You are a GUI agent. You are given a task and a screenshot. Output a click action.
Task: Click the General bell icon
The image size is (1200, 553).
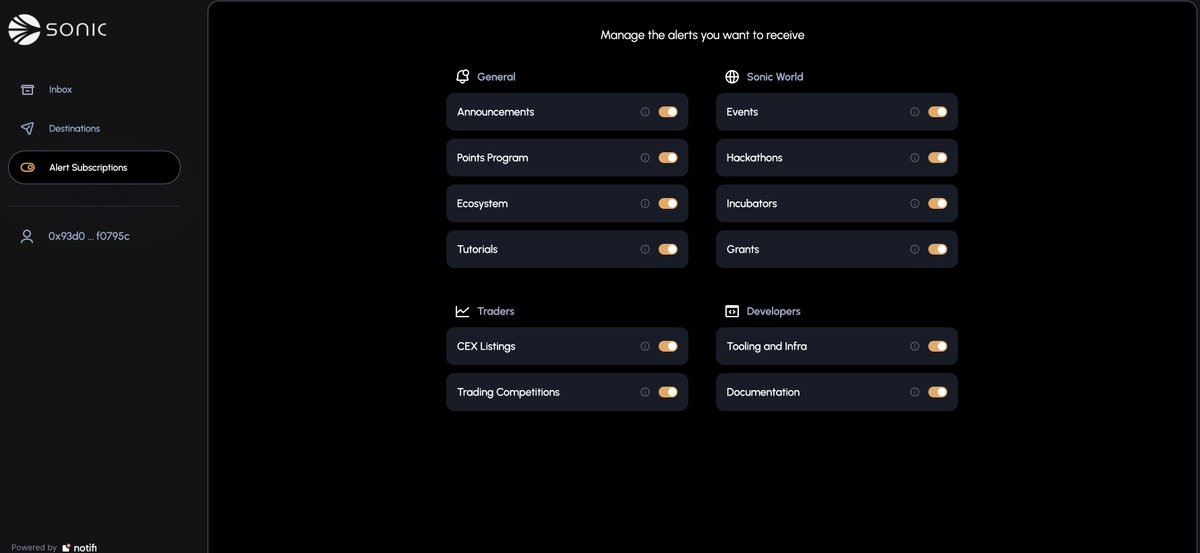click(x=462, y=77)
